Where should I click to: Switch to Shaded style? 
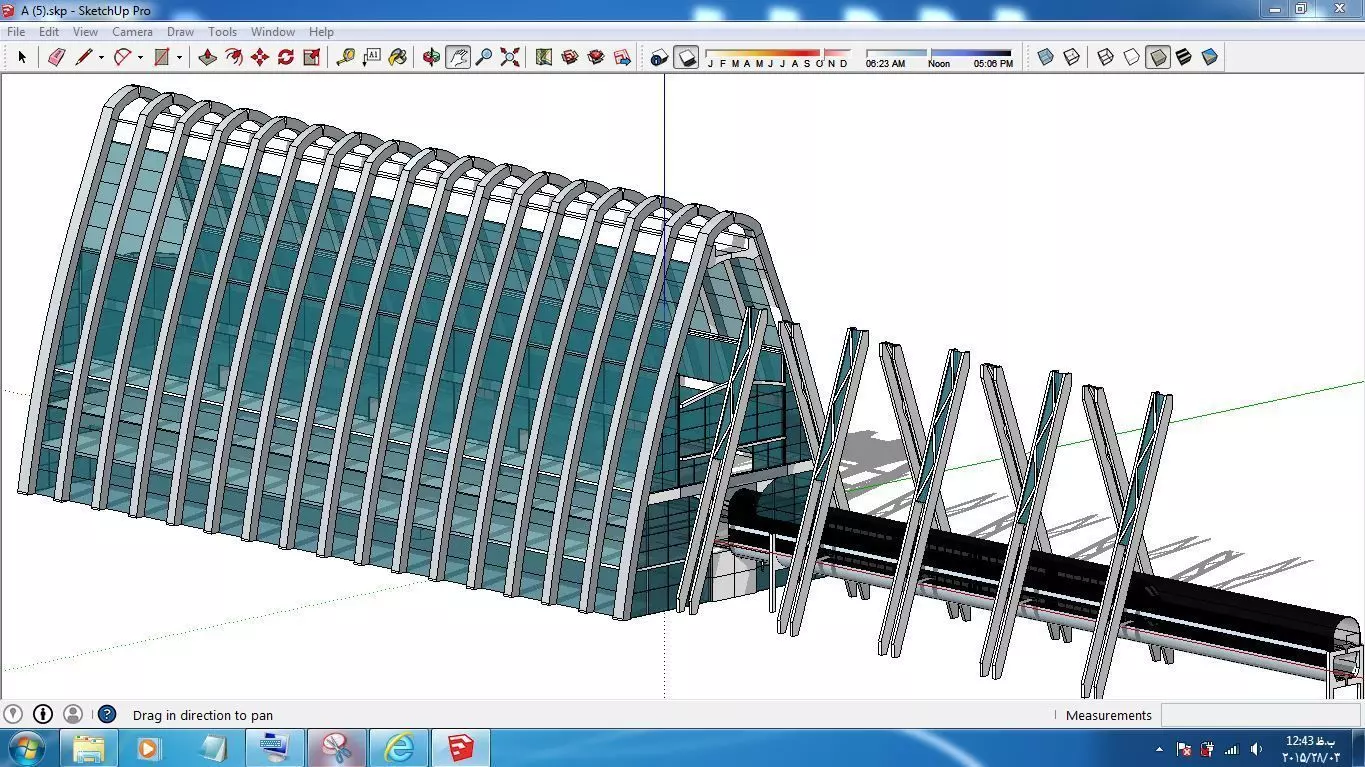click(x=1157, y=57)
